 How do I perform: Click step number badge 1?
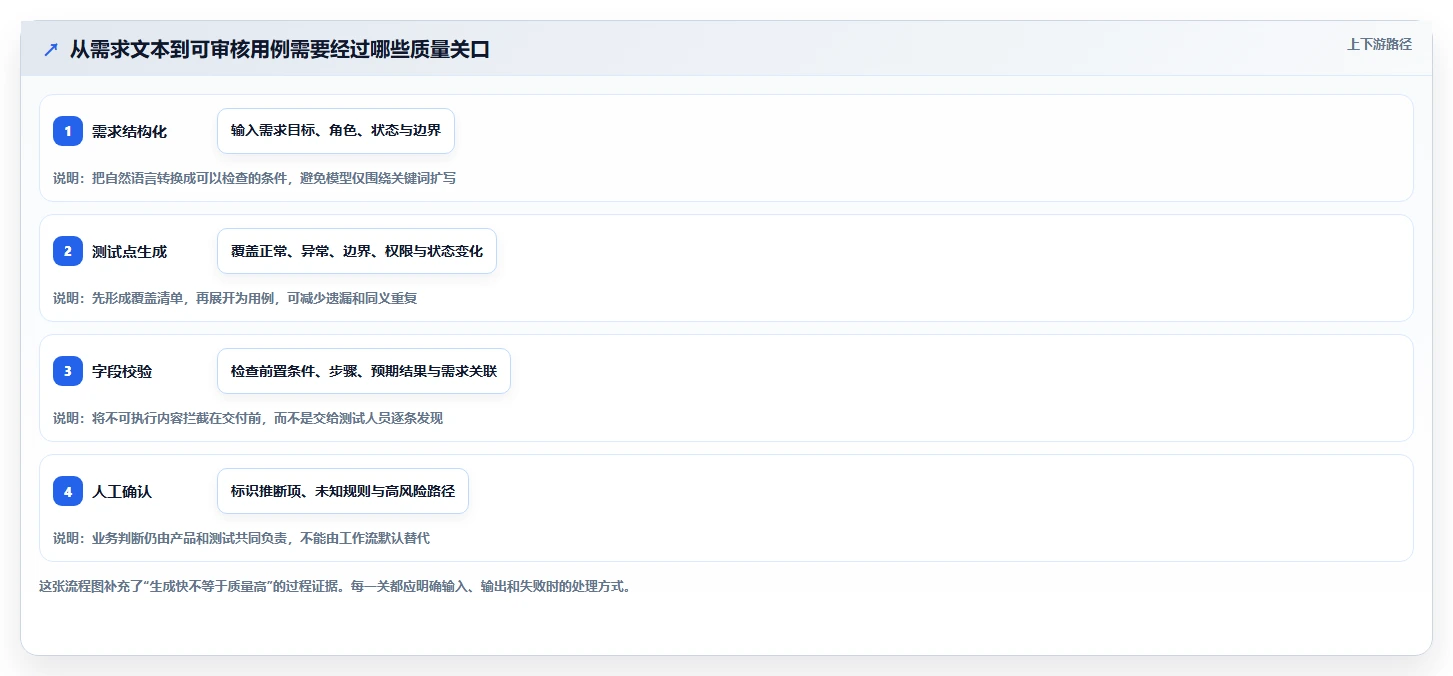(x=68, y=131)
